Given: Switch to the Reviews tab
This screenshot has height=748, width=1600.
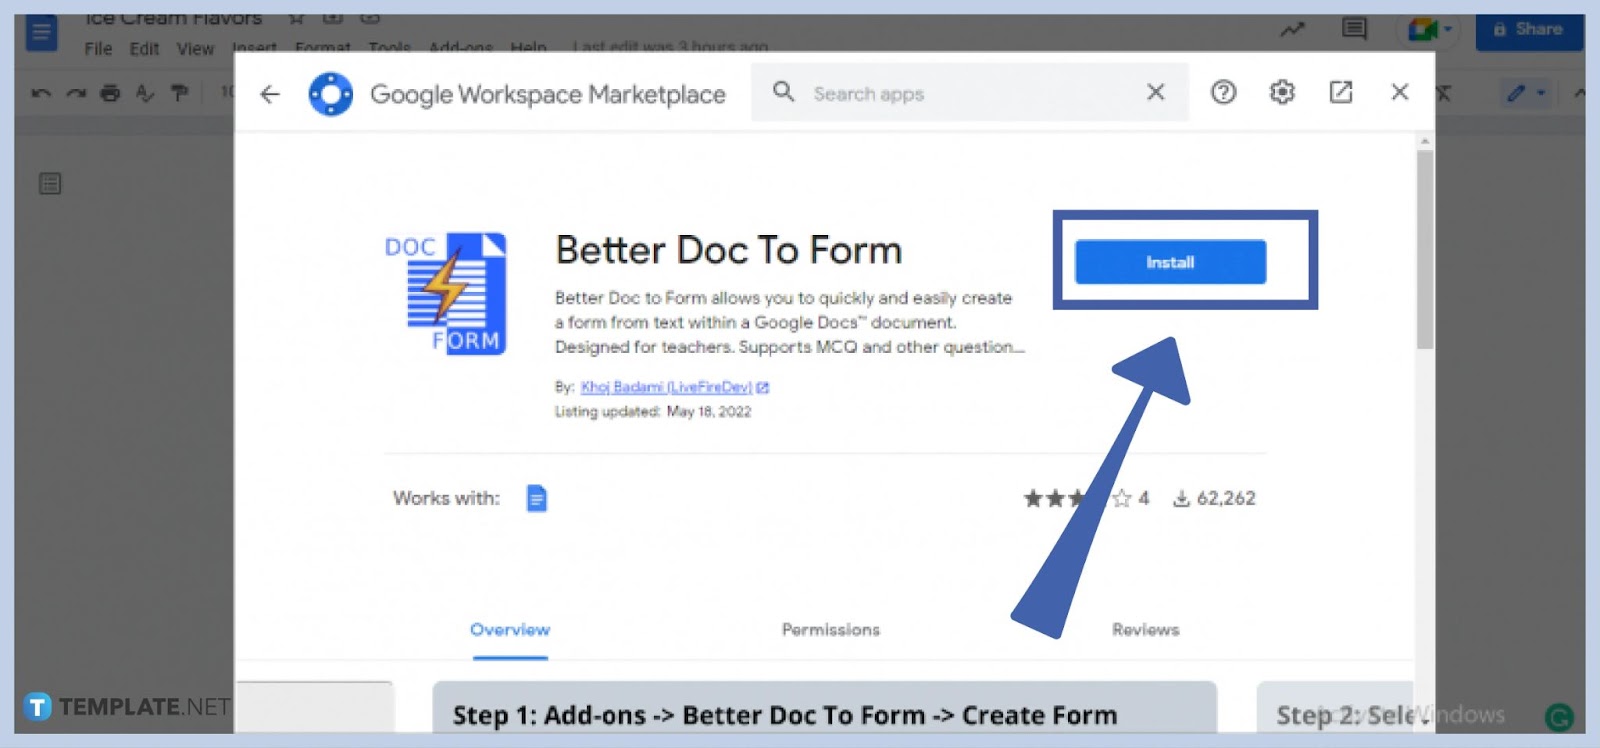Looking at the screenshot, I should pyautogui.click(x=1145, y=629).
